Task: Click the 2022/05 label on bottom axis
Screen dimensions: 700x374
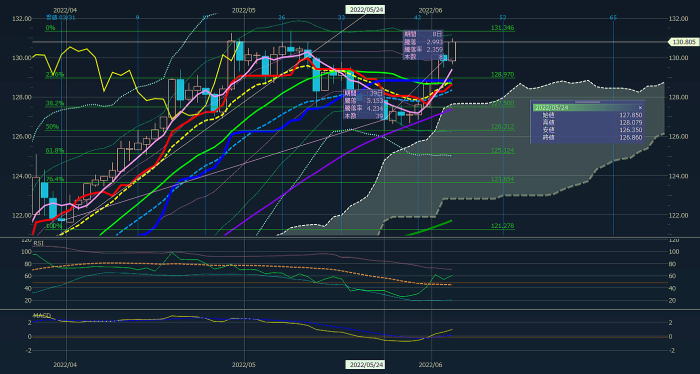Action: coord(244,365)
